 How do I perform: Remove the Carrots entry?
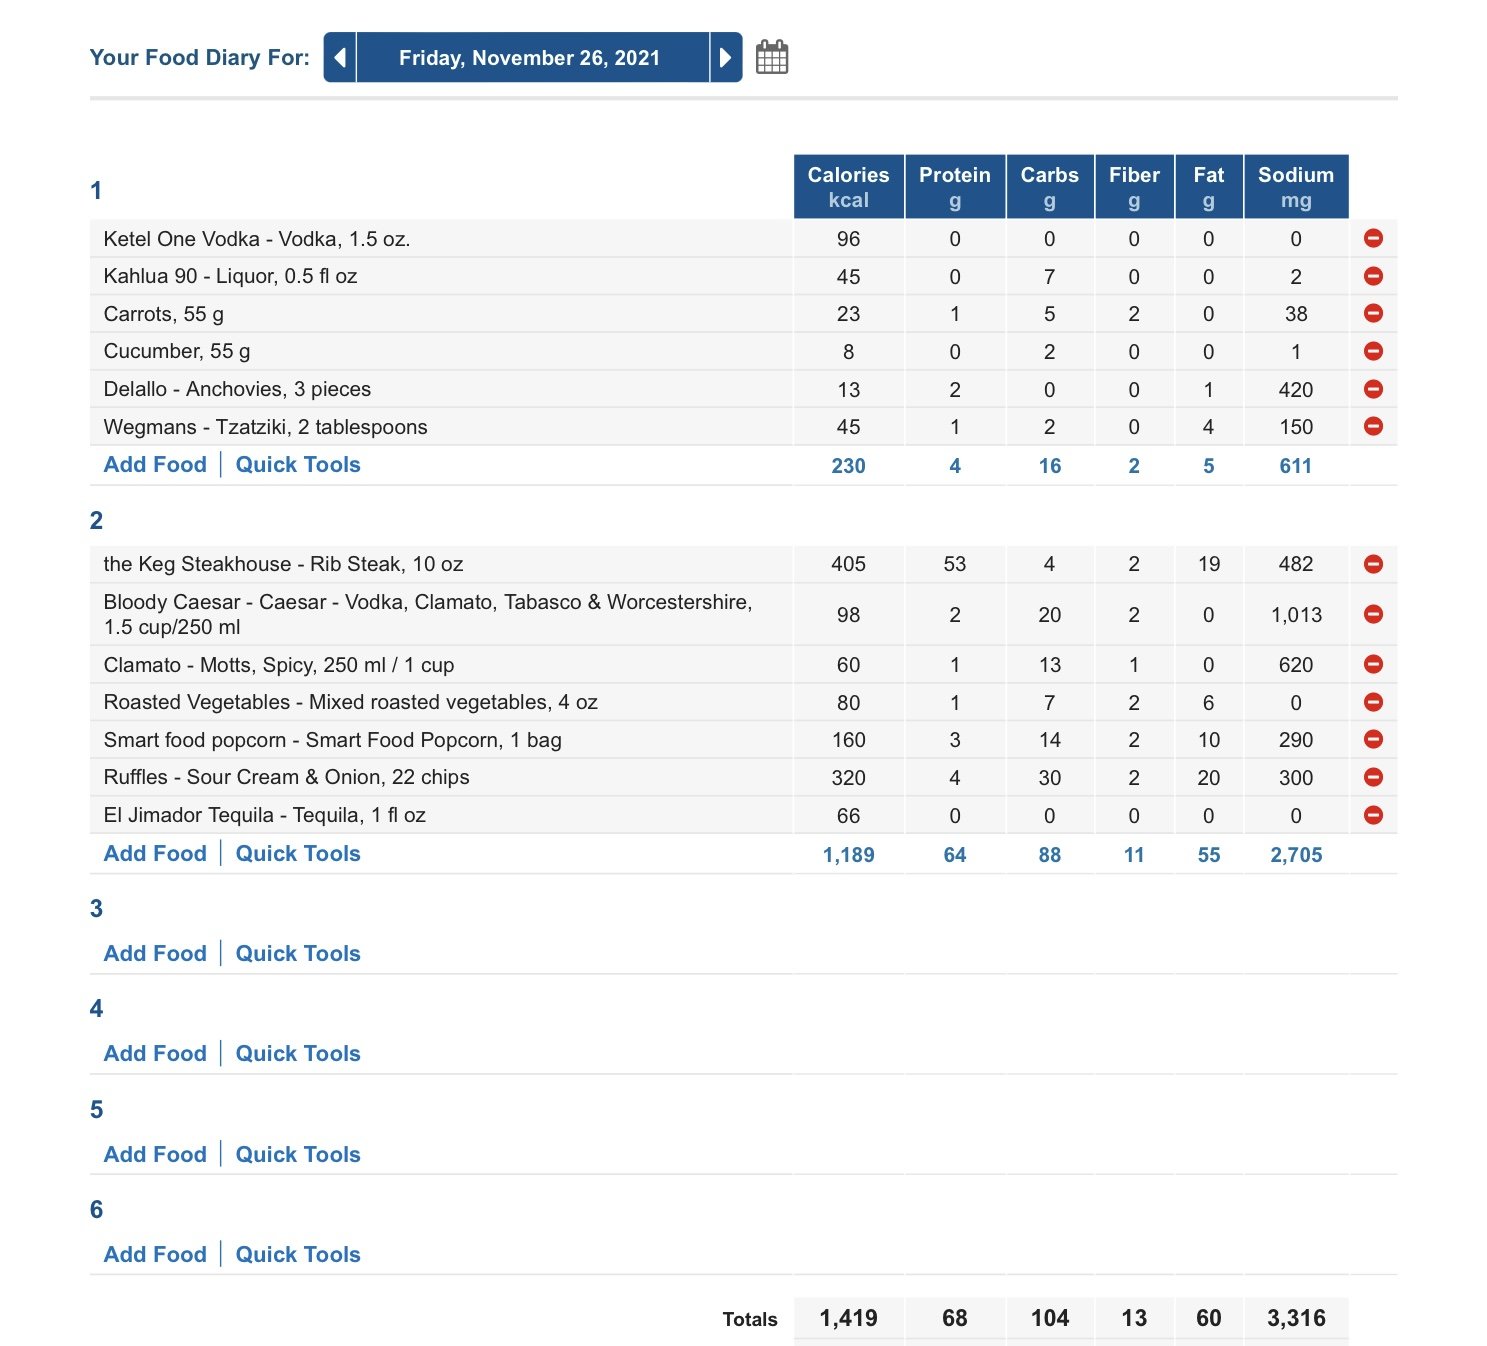(1373, 313)
